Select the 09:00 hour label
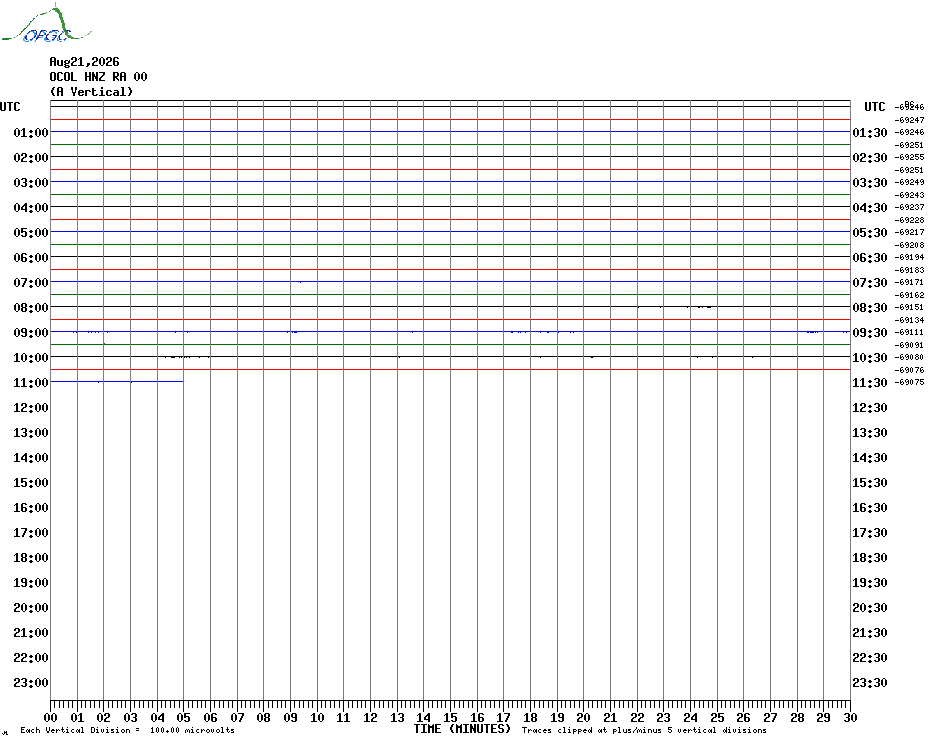Screen dimensions: 930x744 coord(31,332)
